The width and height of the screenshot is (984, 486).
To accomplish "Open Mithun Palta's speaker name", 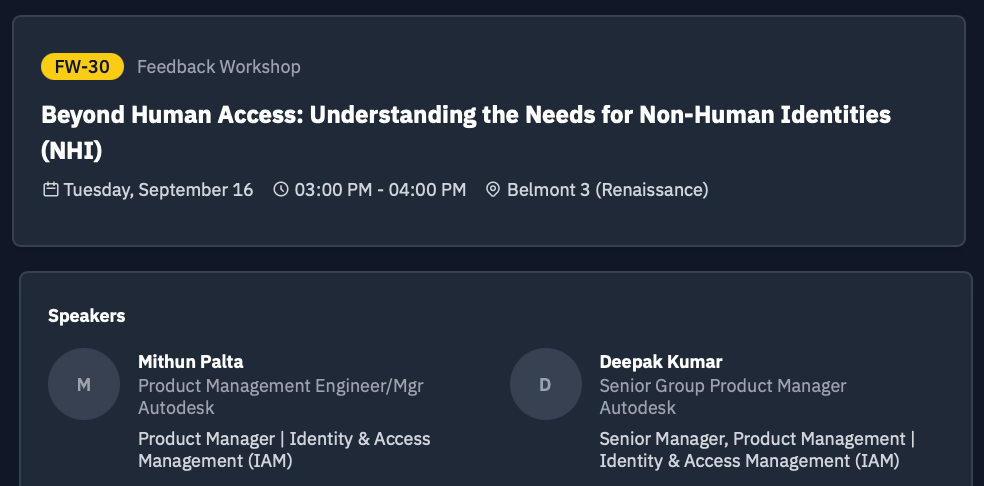I will point(190,362).
